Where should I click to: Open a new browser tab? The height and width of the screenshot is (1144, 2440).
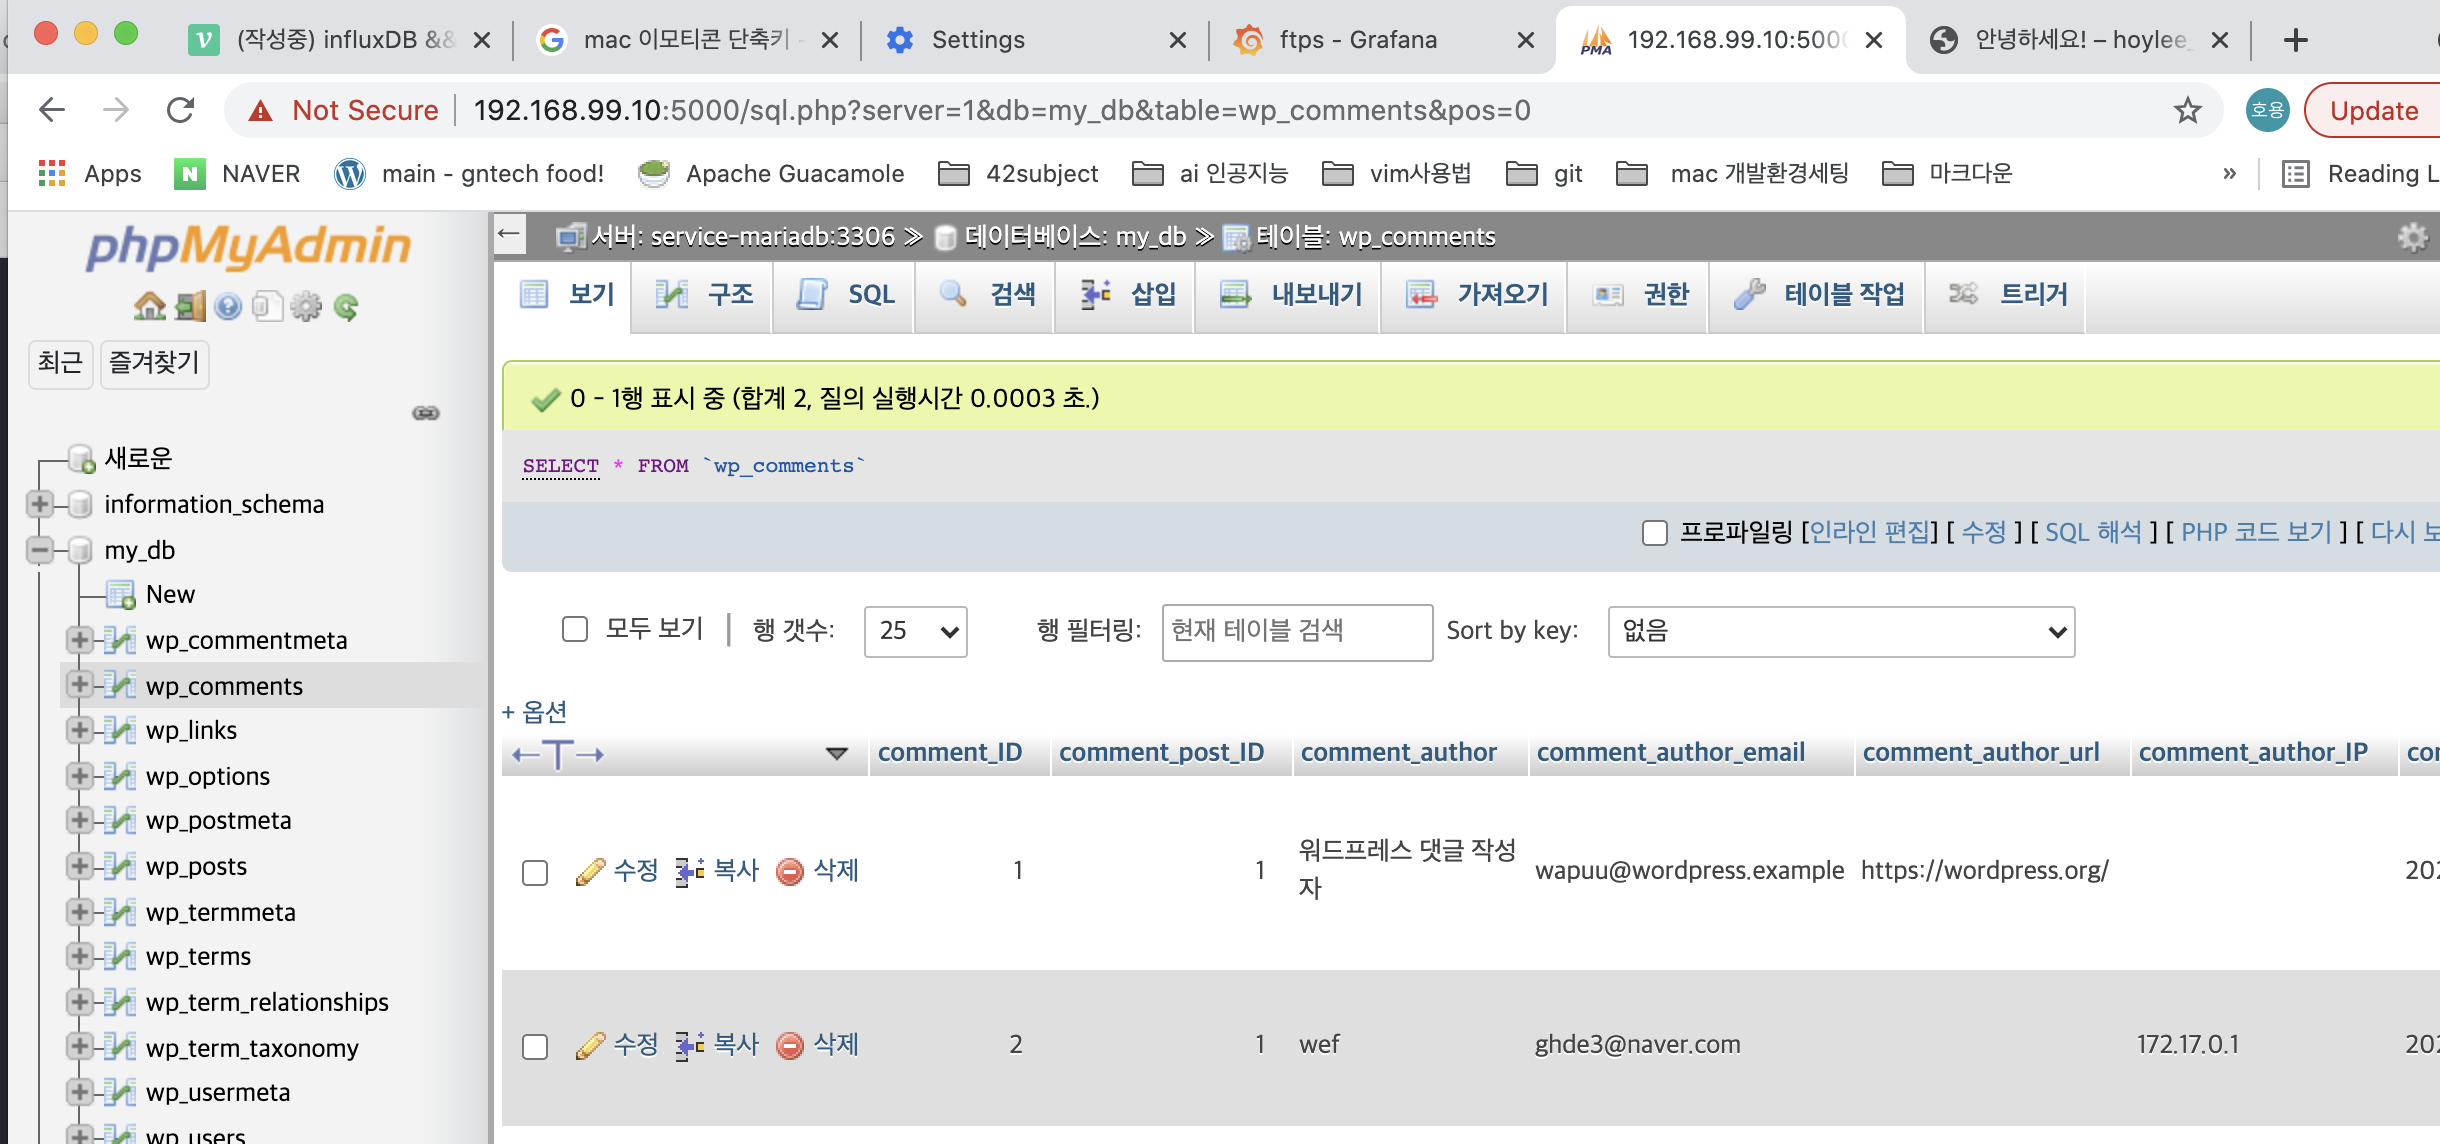point(2296,40)
